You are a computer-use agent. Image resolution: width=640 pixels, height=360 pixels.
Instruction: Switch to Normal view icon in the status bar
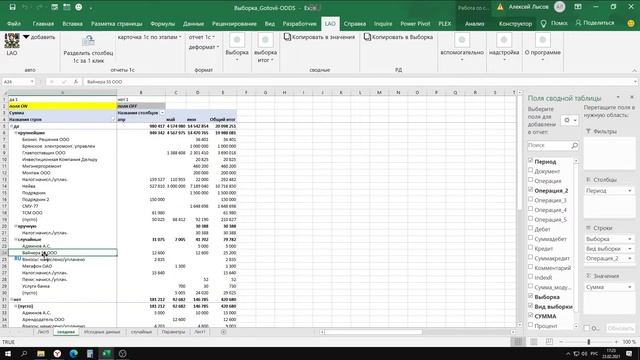(518, 342)
